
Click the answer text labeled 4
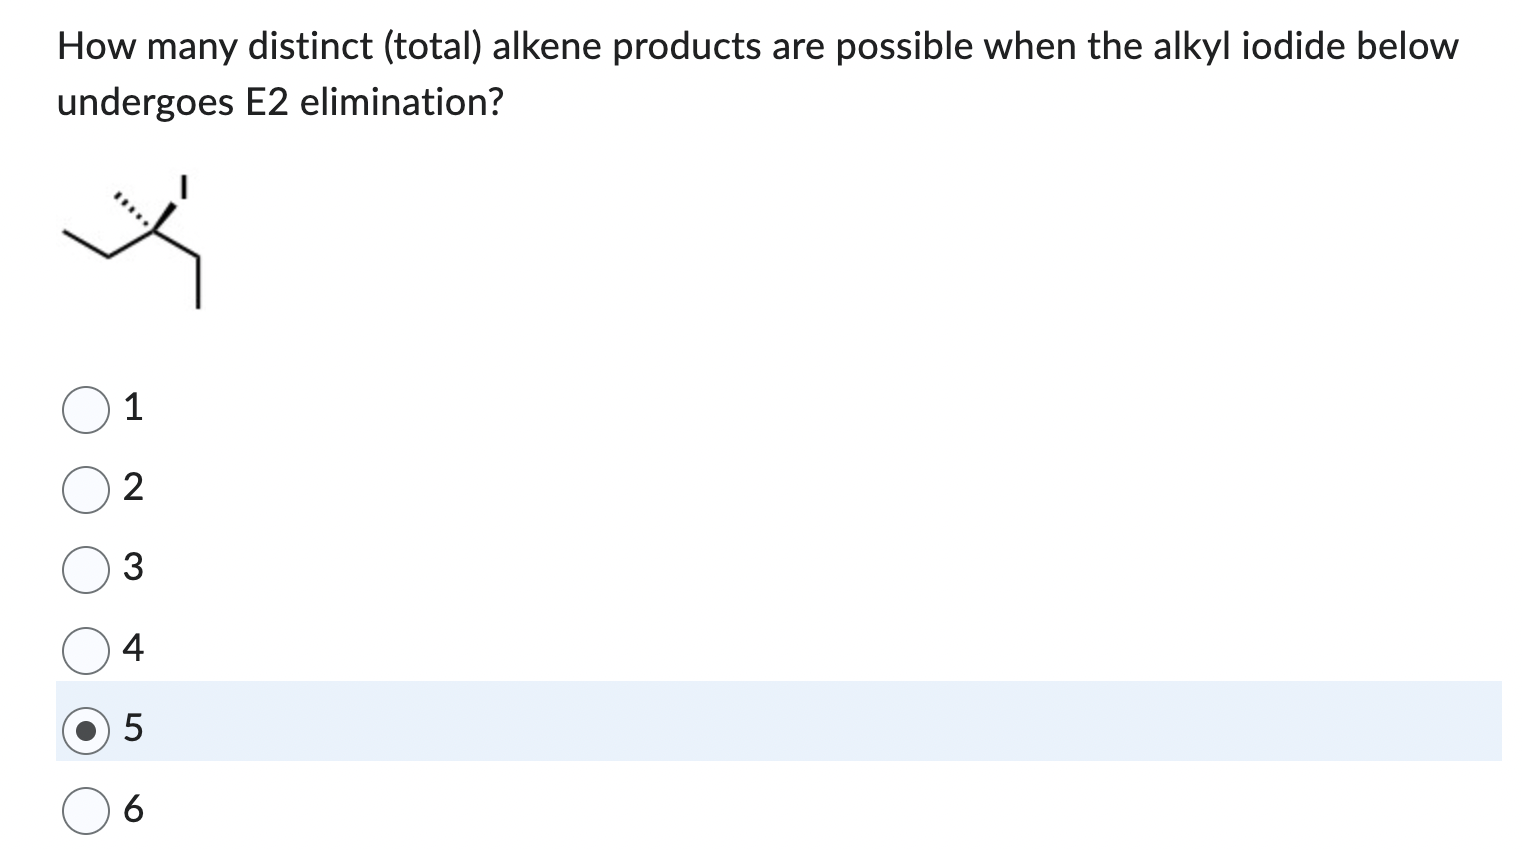pyautogui.click(x=133, y=648)
